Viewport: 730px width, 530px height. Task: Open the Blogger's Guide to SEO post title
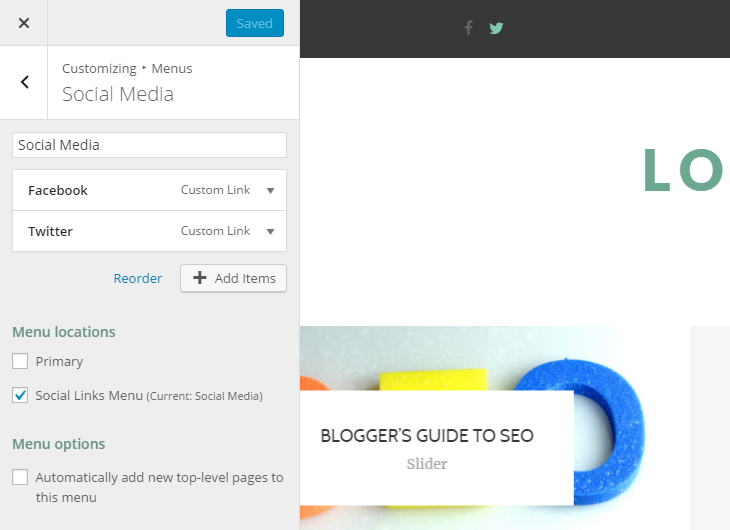[427, 435]
